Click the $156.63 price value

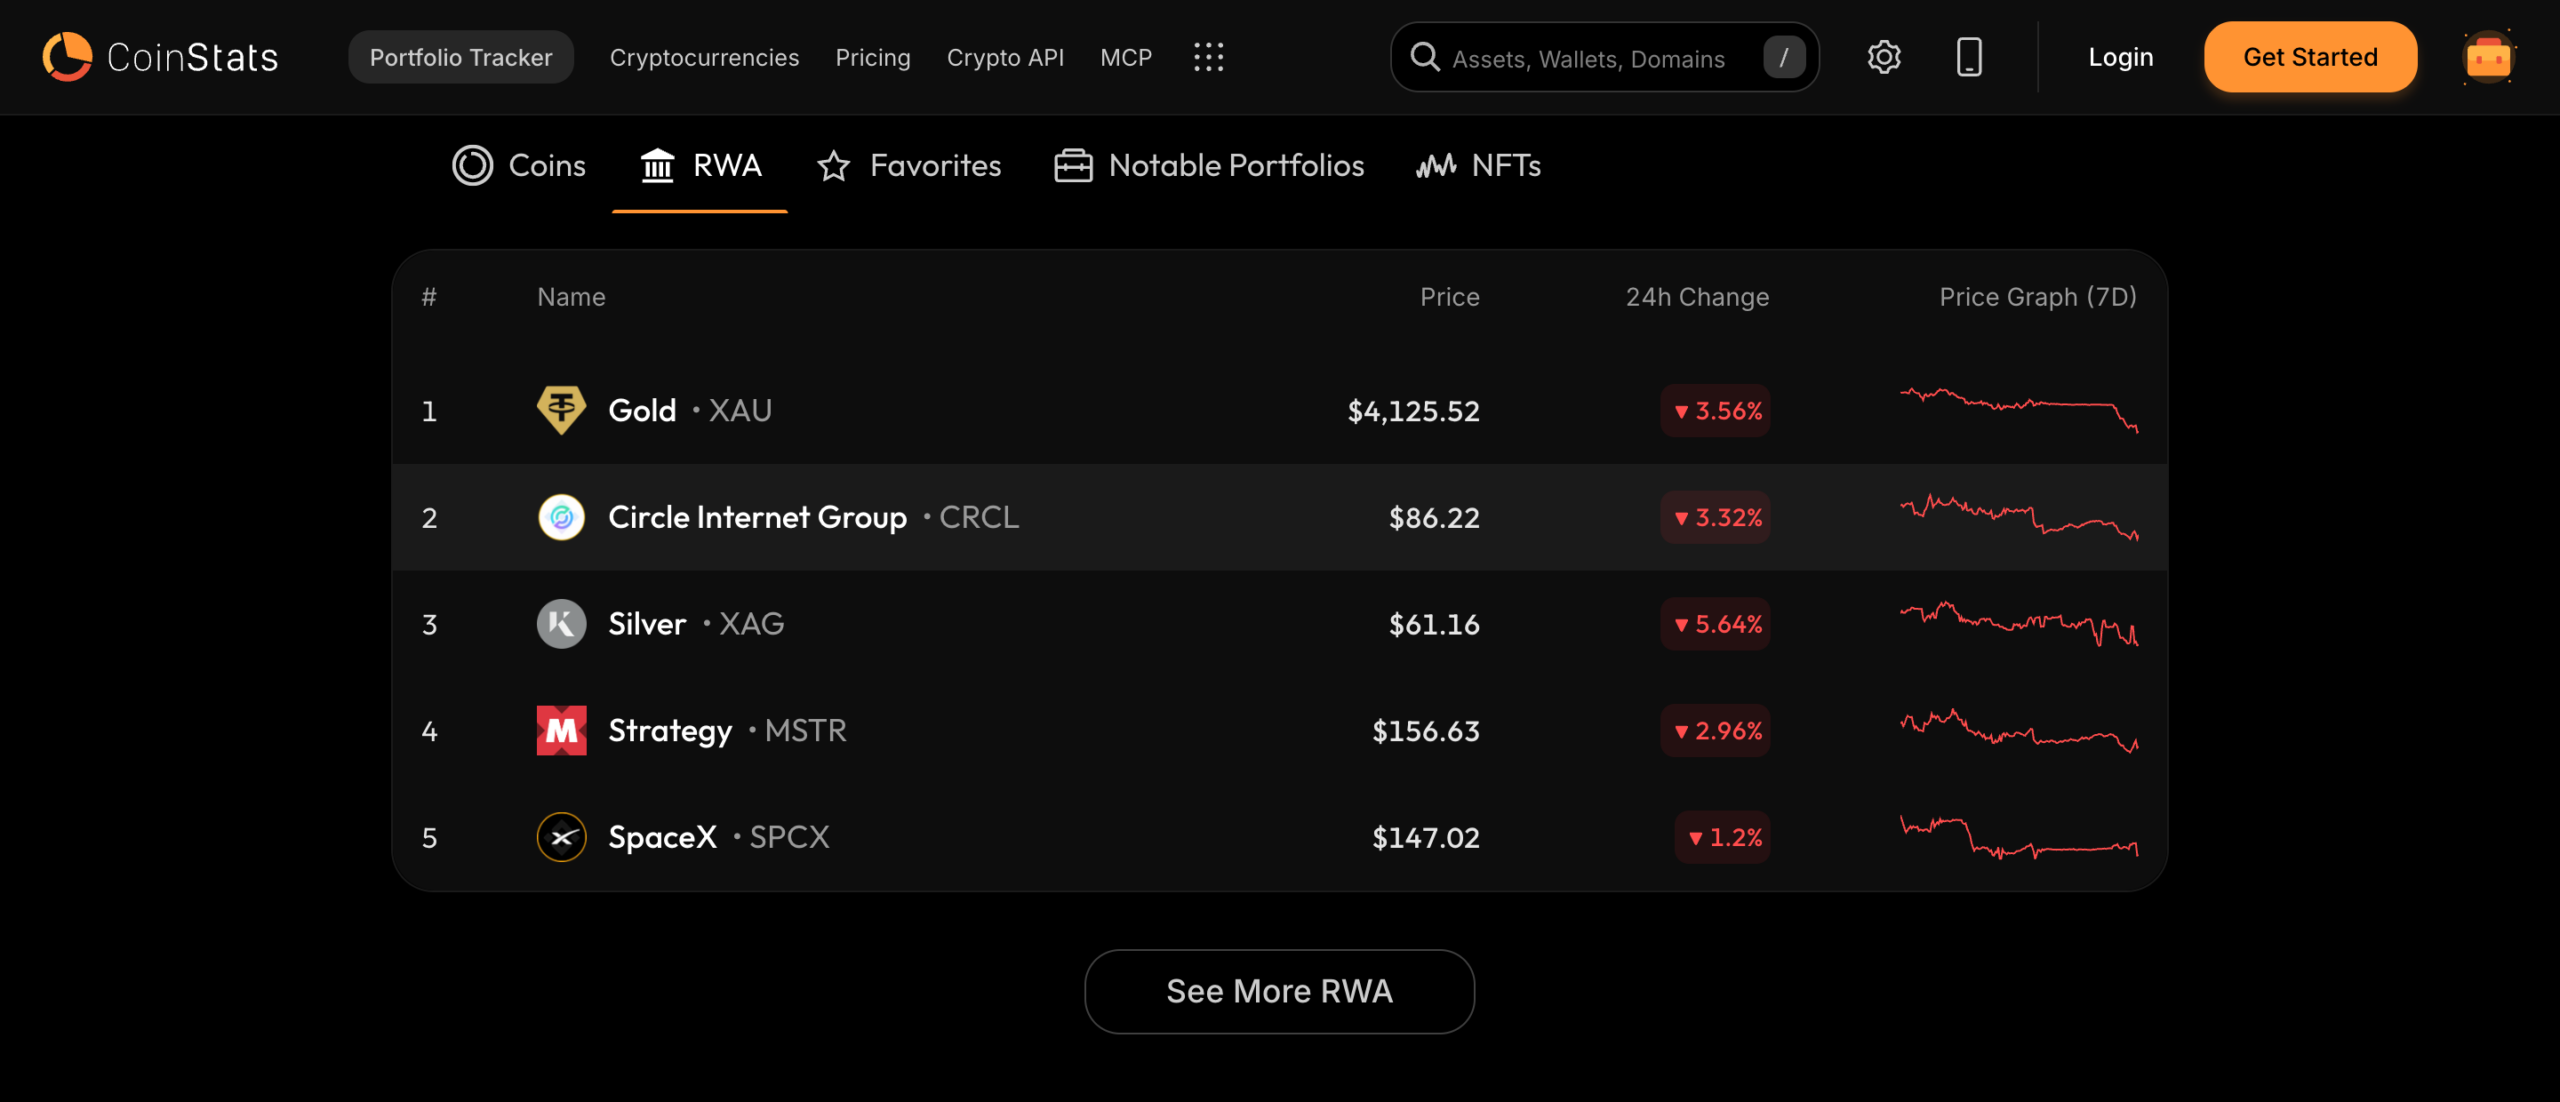click(1425, 732)
